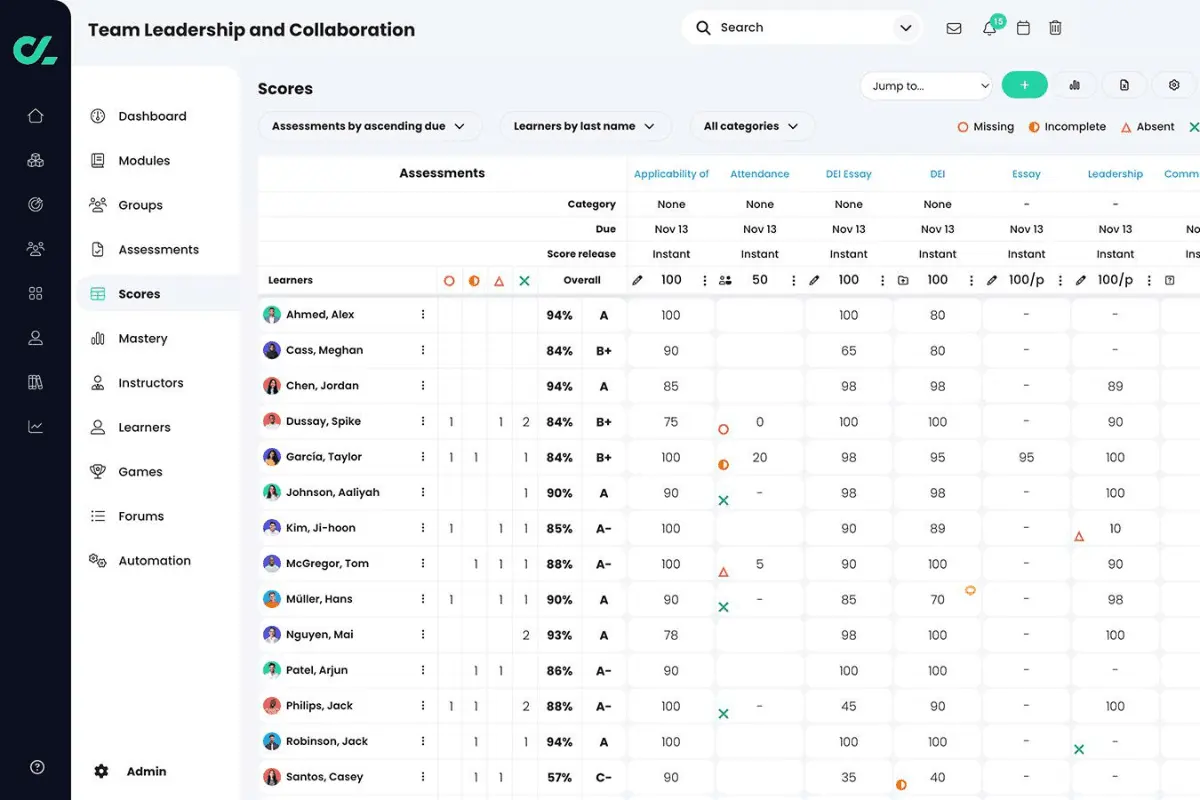Viewport: 1200px width, 800px height.
Task: Open Groups in the menu
Action: point(140,205)
